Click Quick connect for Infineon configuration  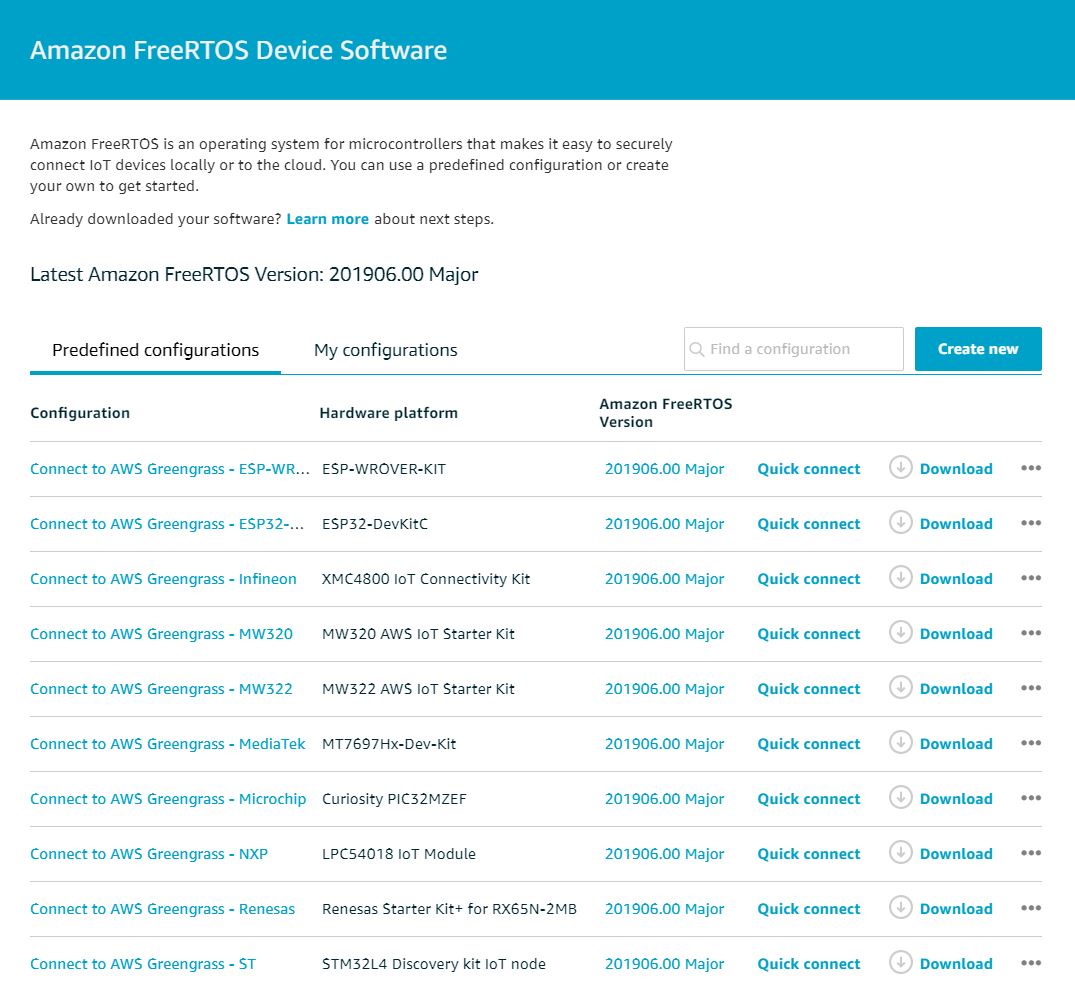[808, 579]
